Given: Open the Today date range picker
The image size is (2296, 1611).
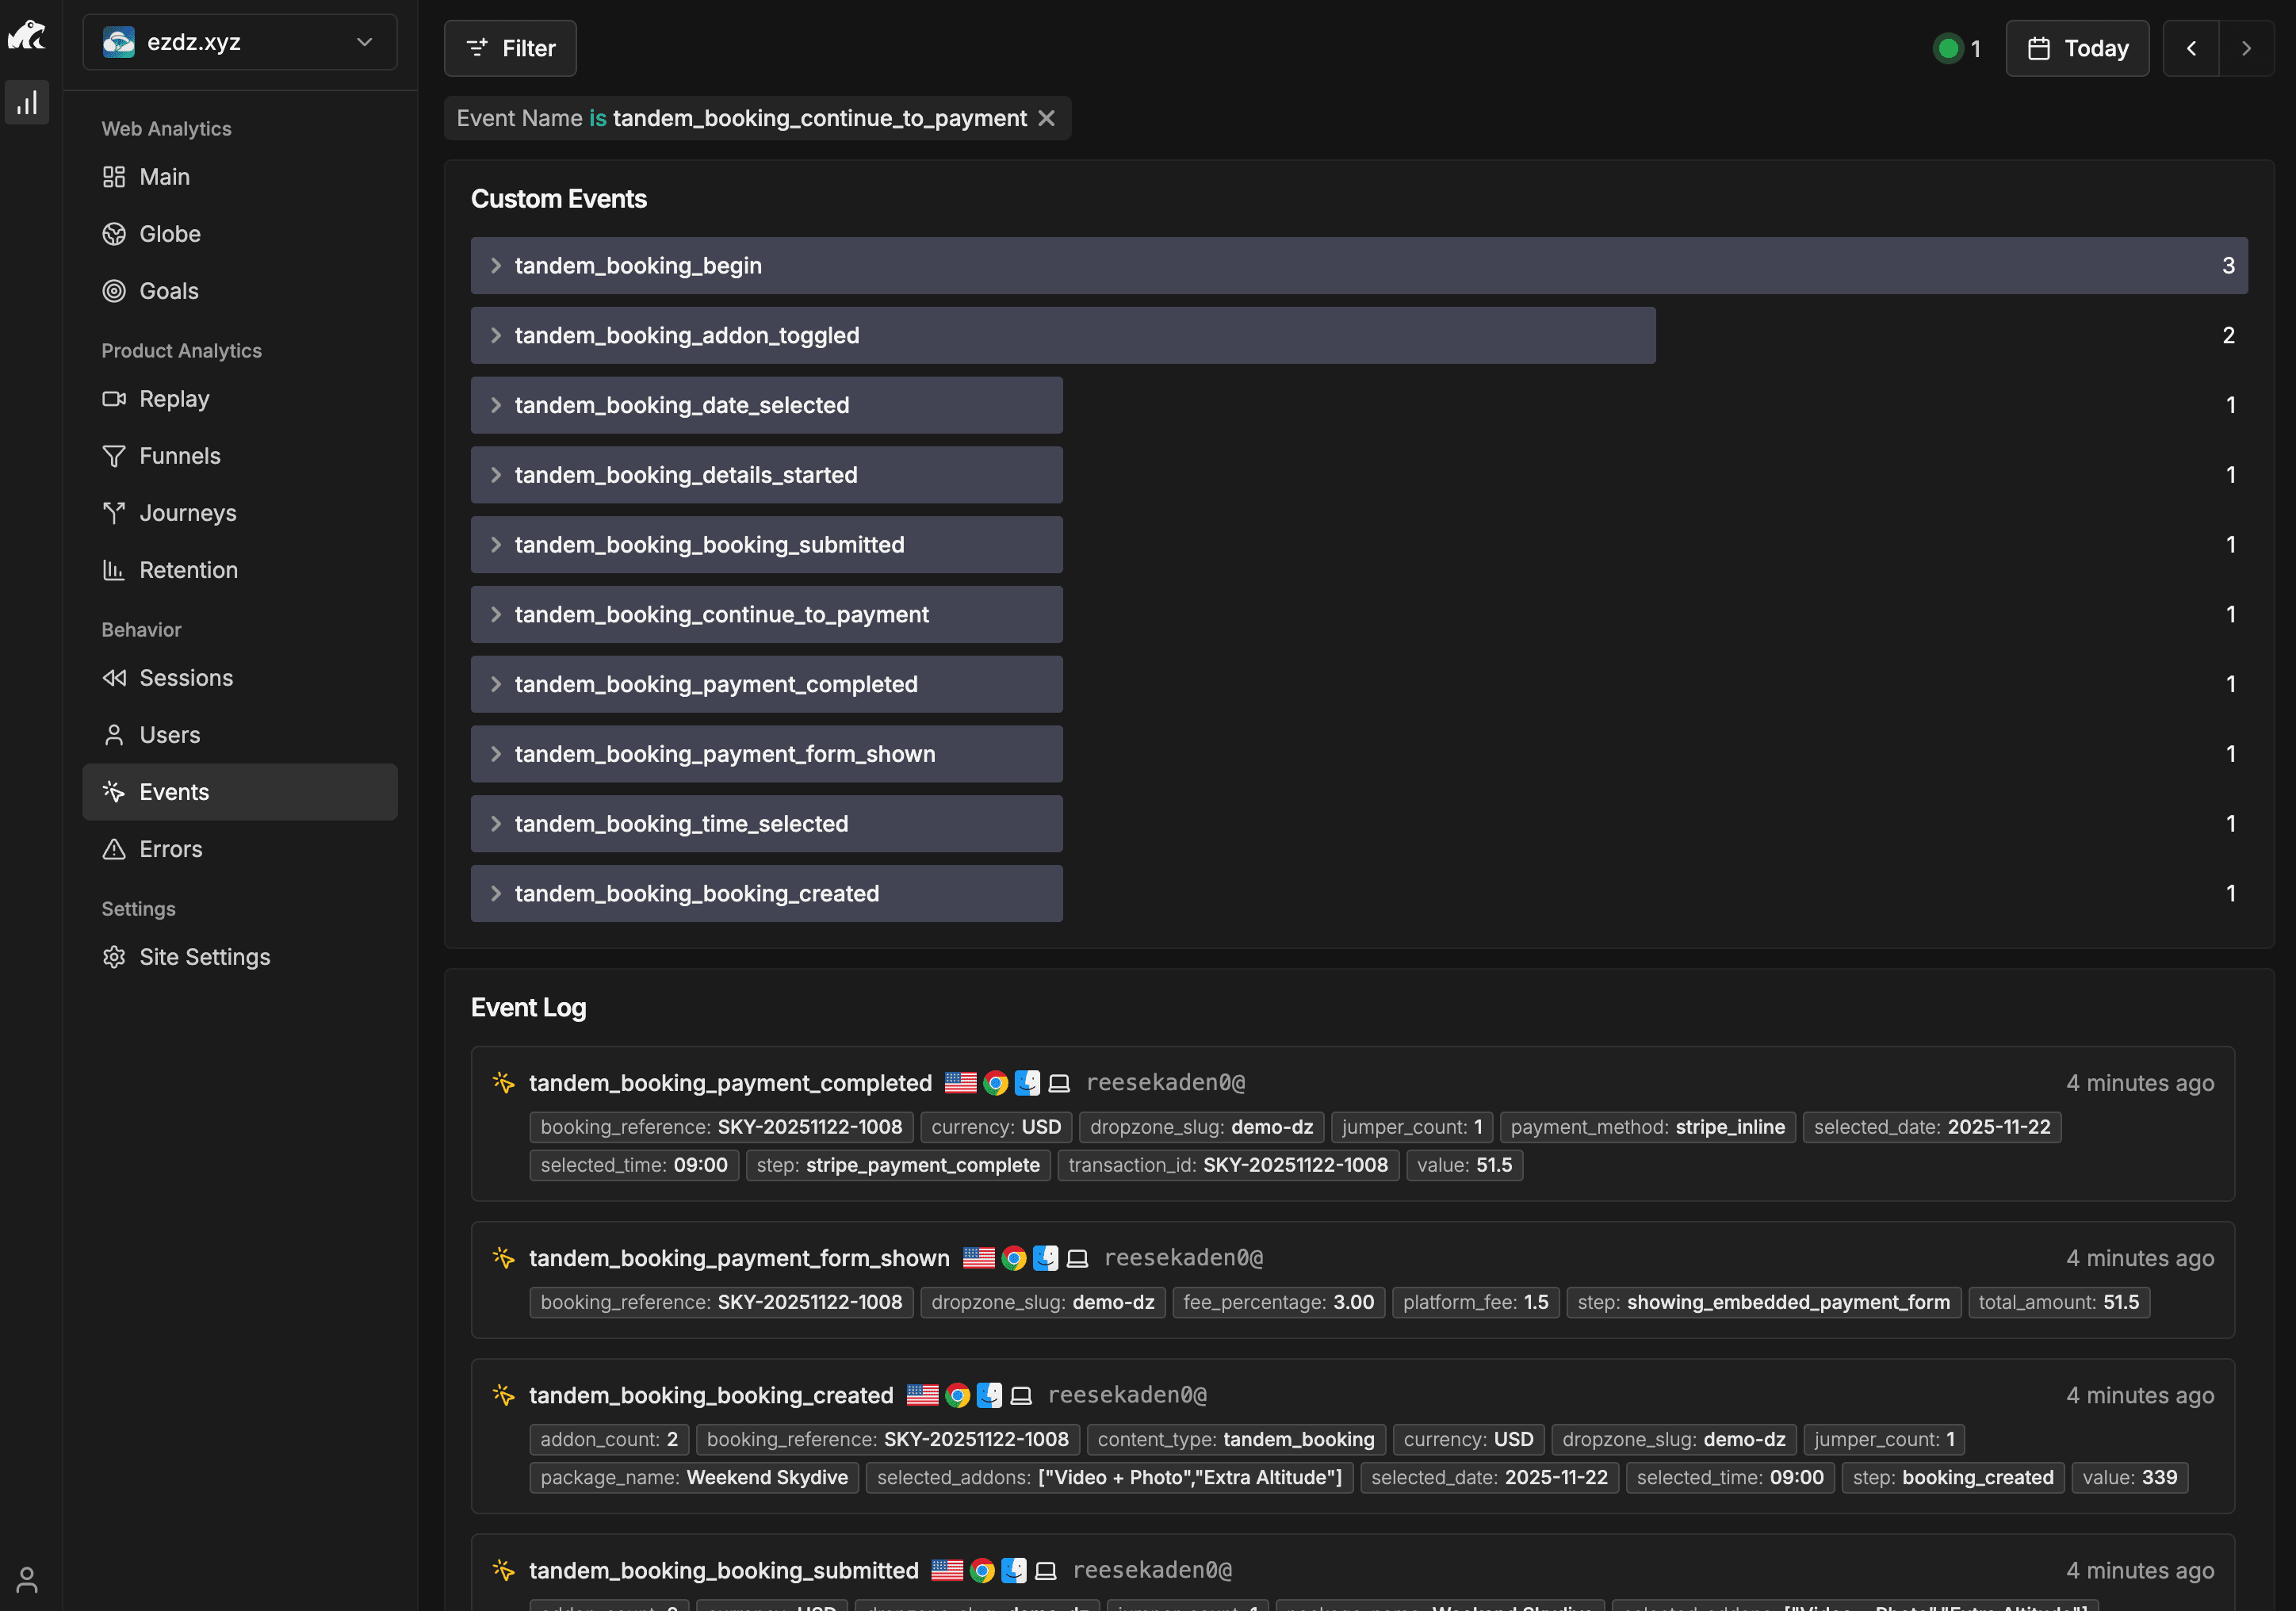Looking at the screenshot, I should [x=2076, y=47].
